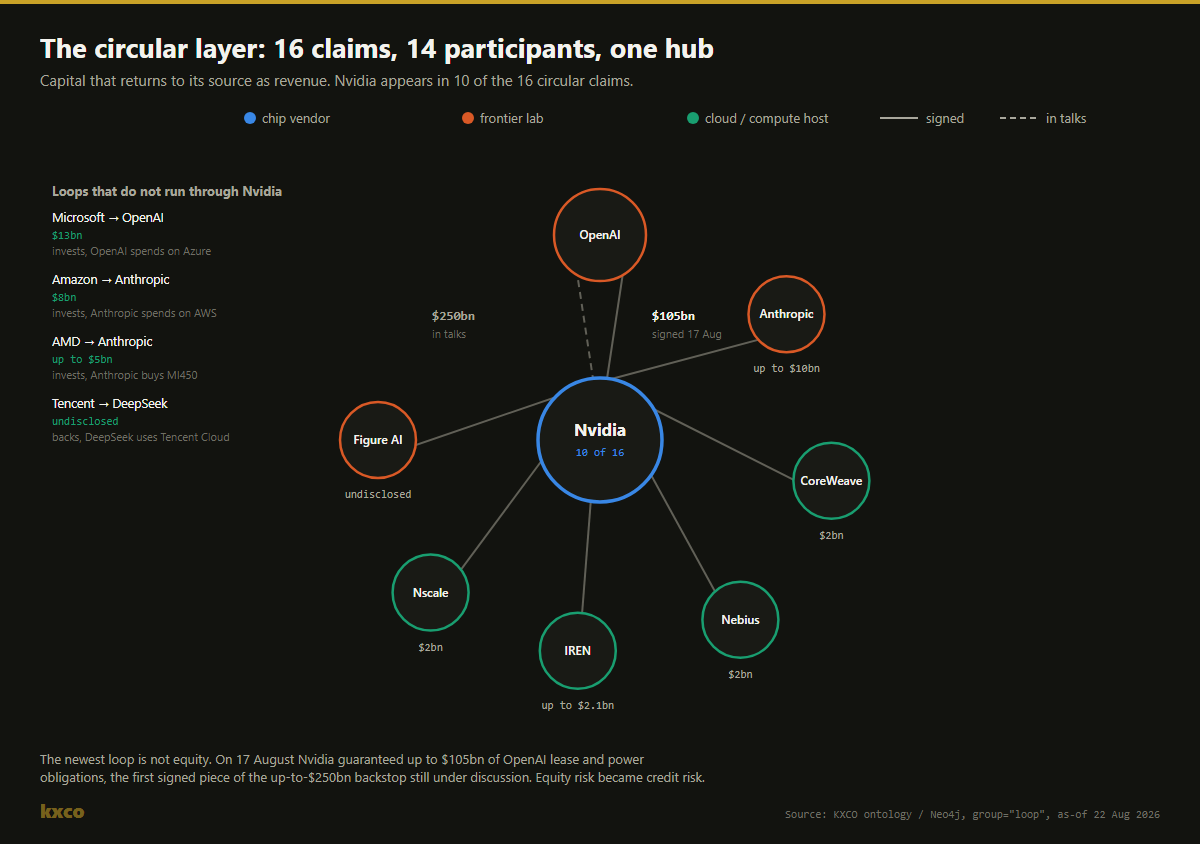Viewport: 1200px width, 844px height.
Task: Click the subtitle about capital returning as revenue
Action: coord(337,81)
